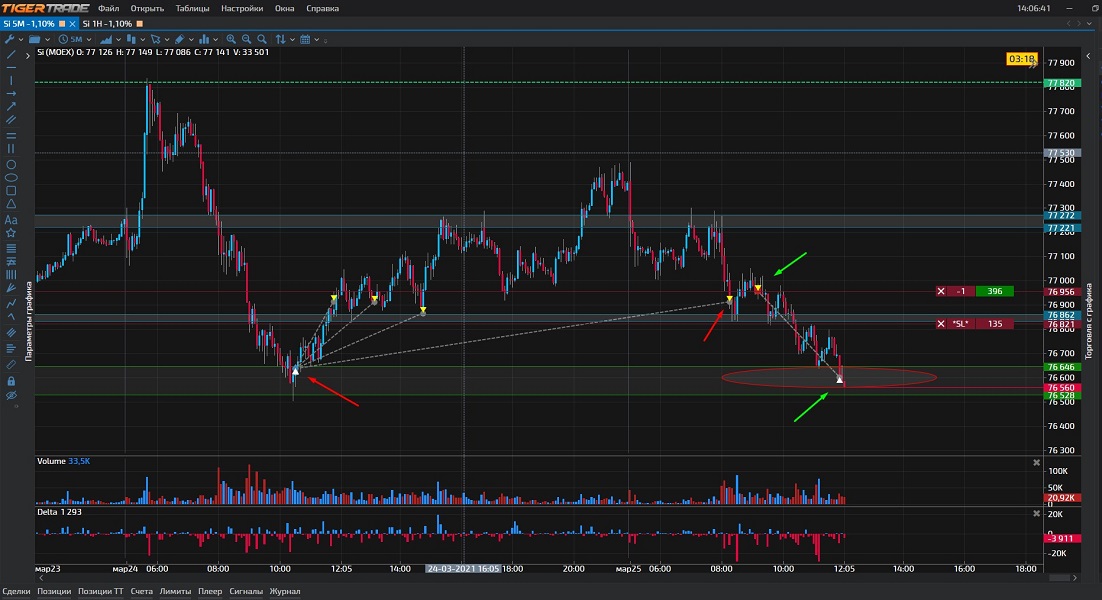This screenshot has height=600, width=1102.
Task: Click the reset zoom magnifier icon
Action: [x=261, y=39]
